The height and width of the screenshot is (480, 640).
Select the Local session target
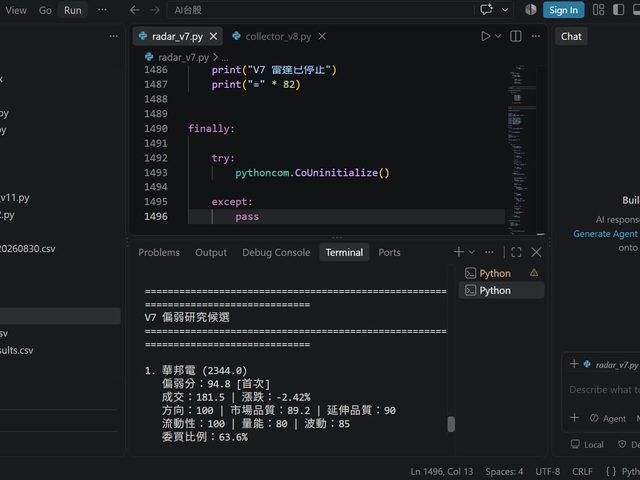587,444
